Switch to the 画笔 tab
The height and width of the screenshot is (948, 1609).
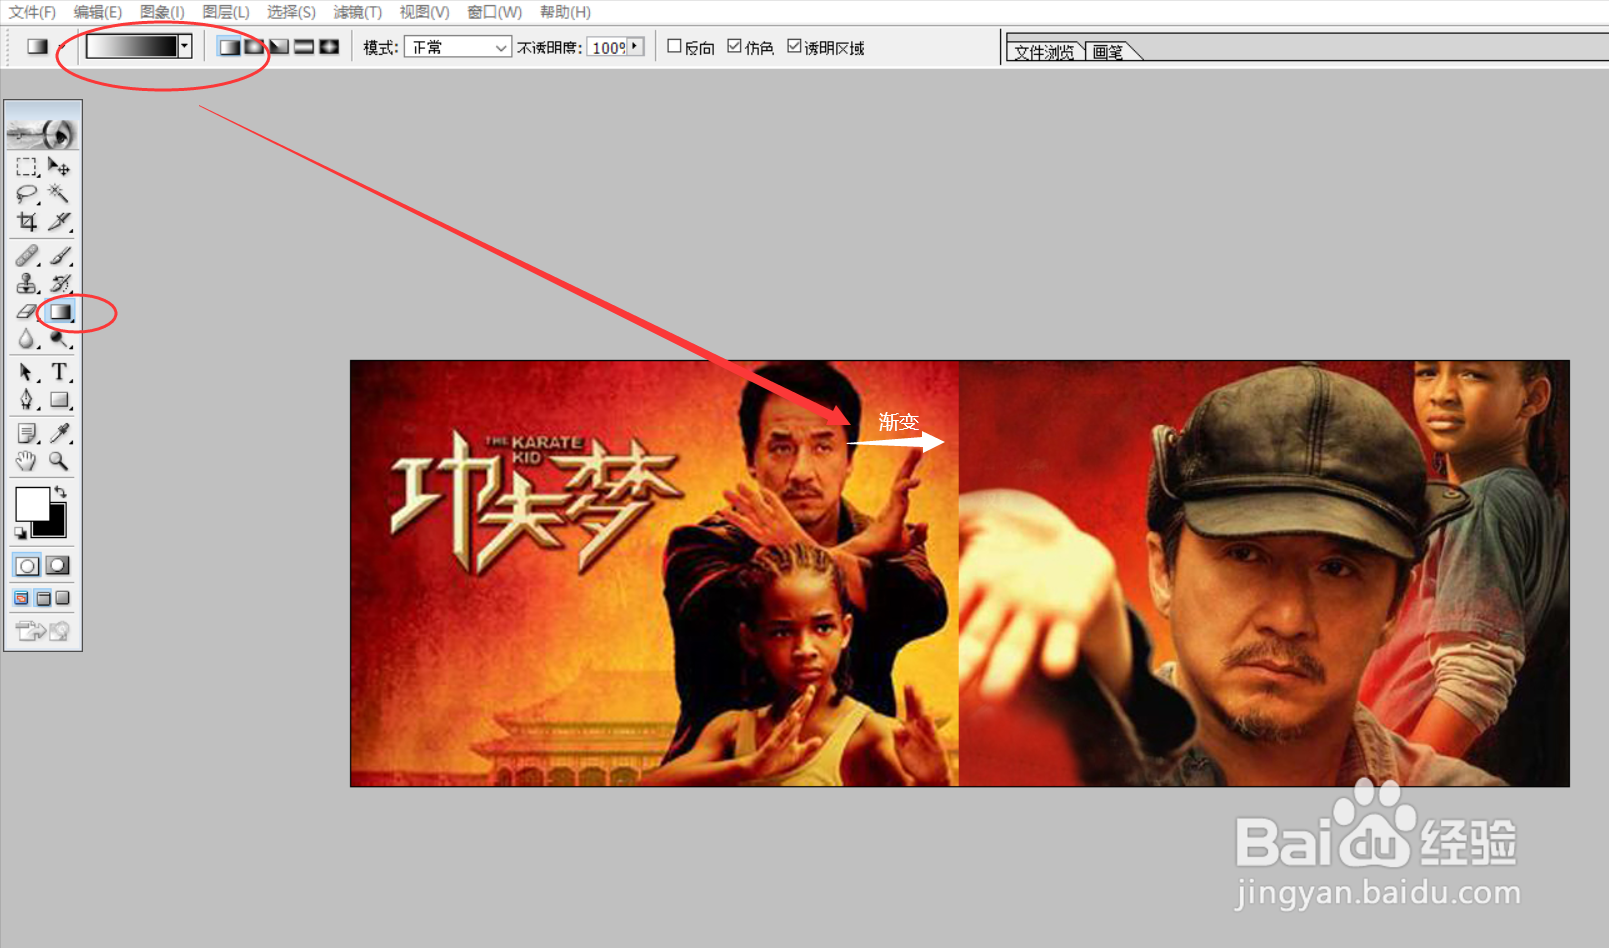(x=1109, y=52)
